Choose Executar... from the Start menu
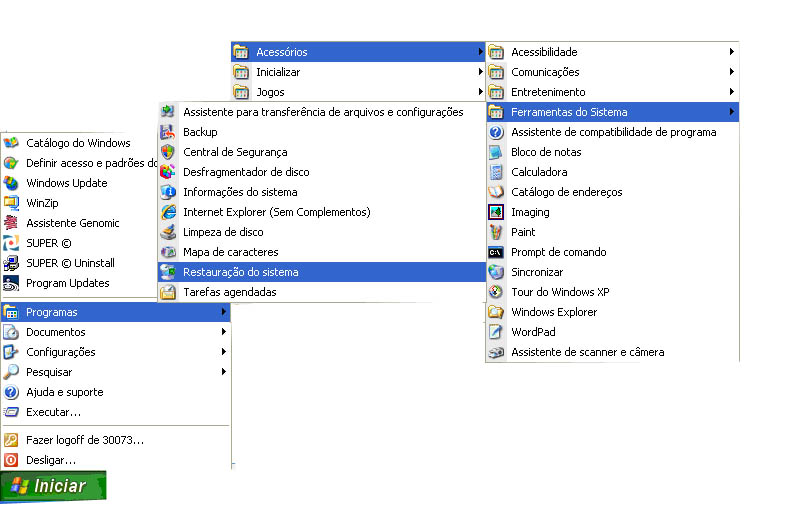Image resolution: width=789 pixels, height=531 pixels. pyautogui.click(x=116, y=412)
